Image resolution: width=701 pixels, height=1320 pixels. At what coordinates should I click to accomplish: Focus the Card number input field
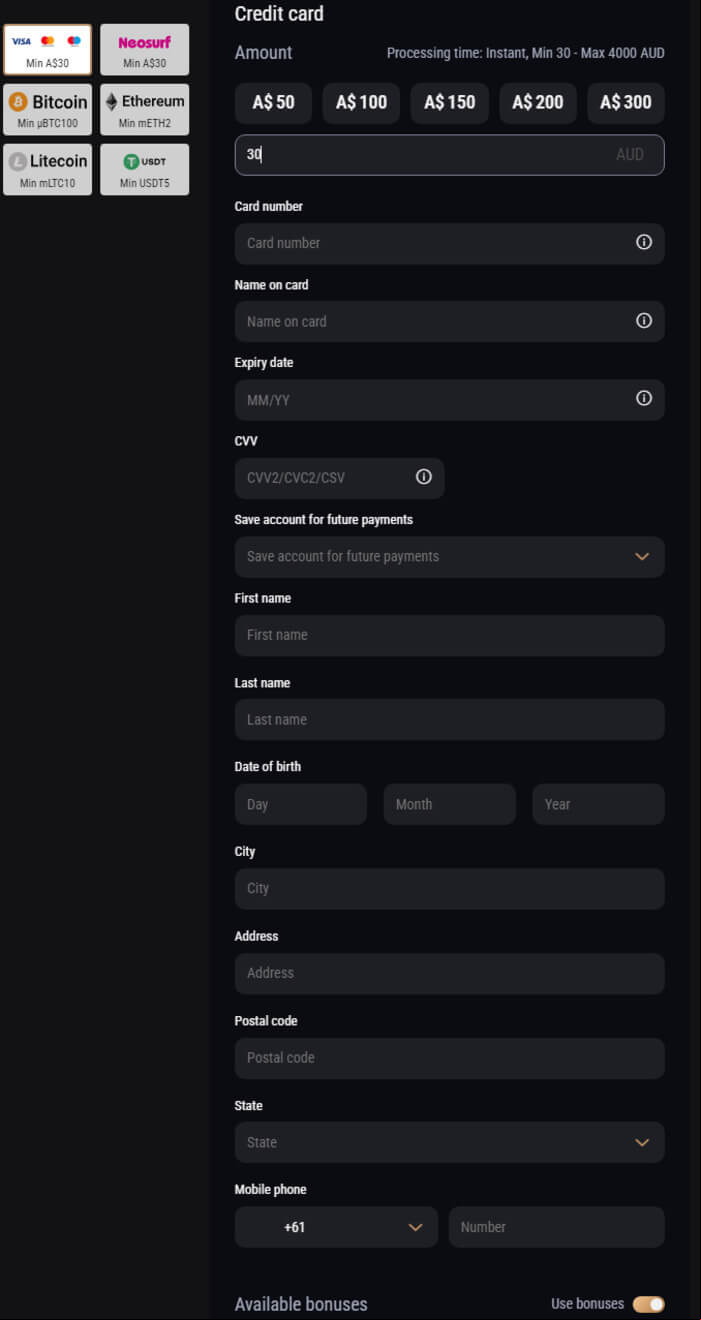pyautogui.click(x=449, y=243)
